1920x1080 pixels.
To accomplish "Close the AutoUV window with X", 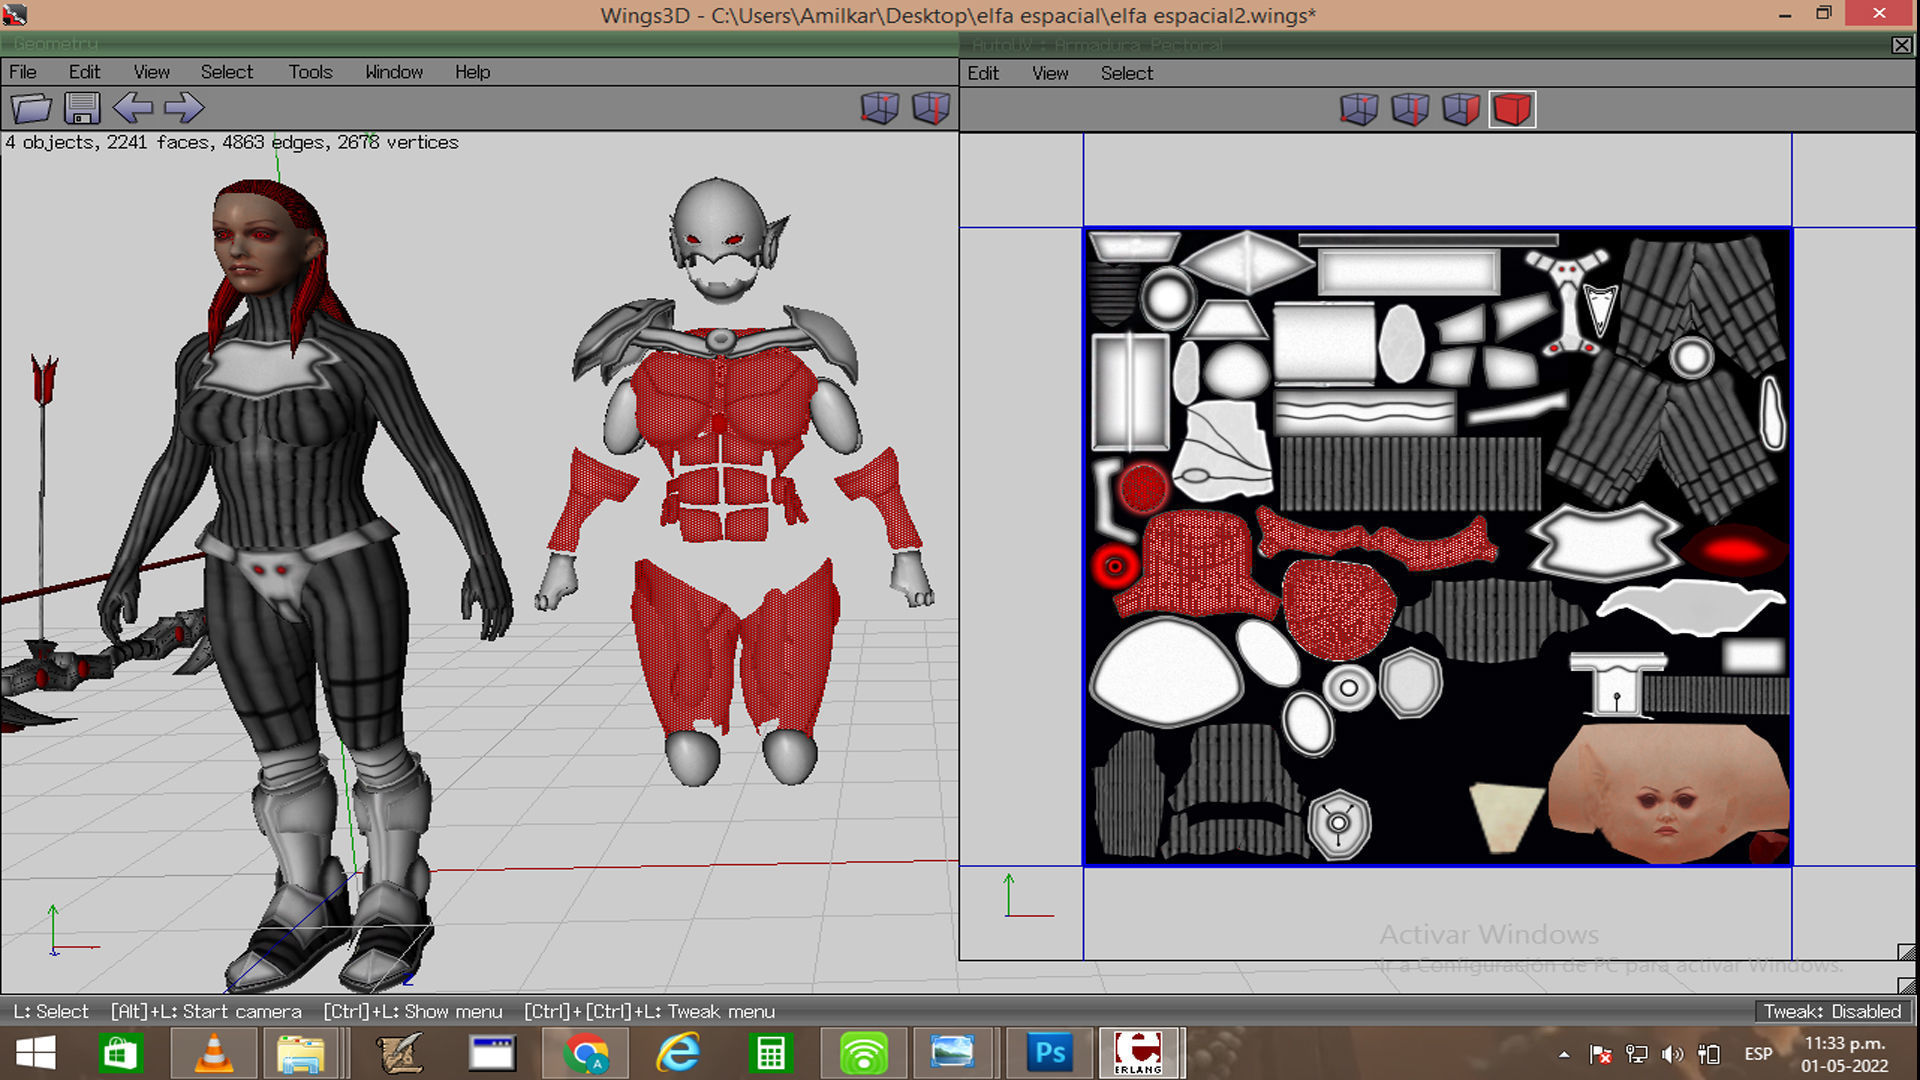I will click(x=1901, y=45).
